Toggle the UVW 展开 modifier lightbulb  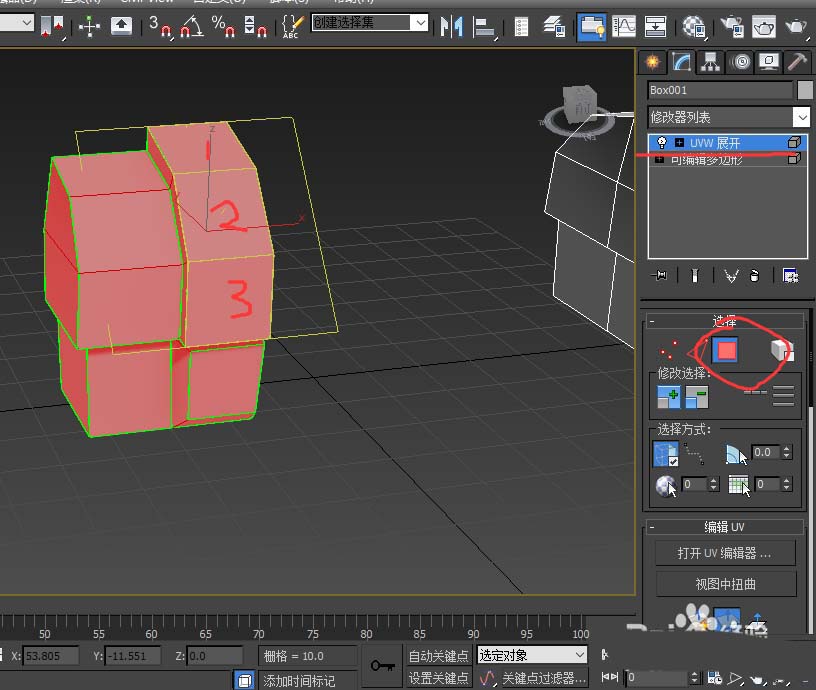(x=662, y=143)
